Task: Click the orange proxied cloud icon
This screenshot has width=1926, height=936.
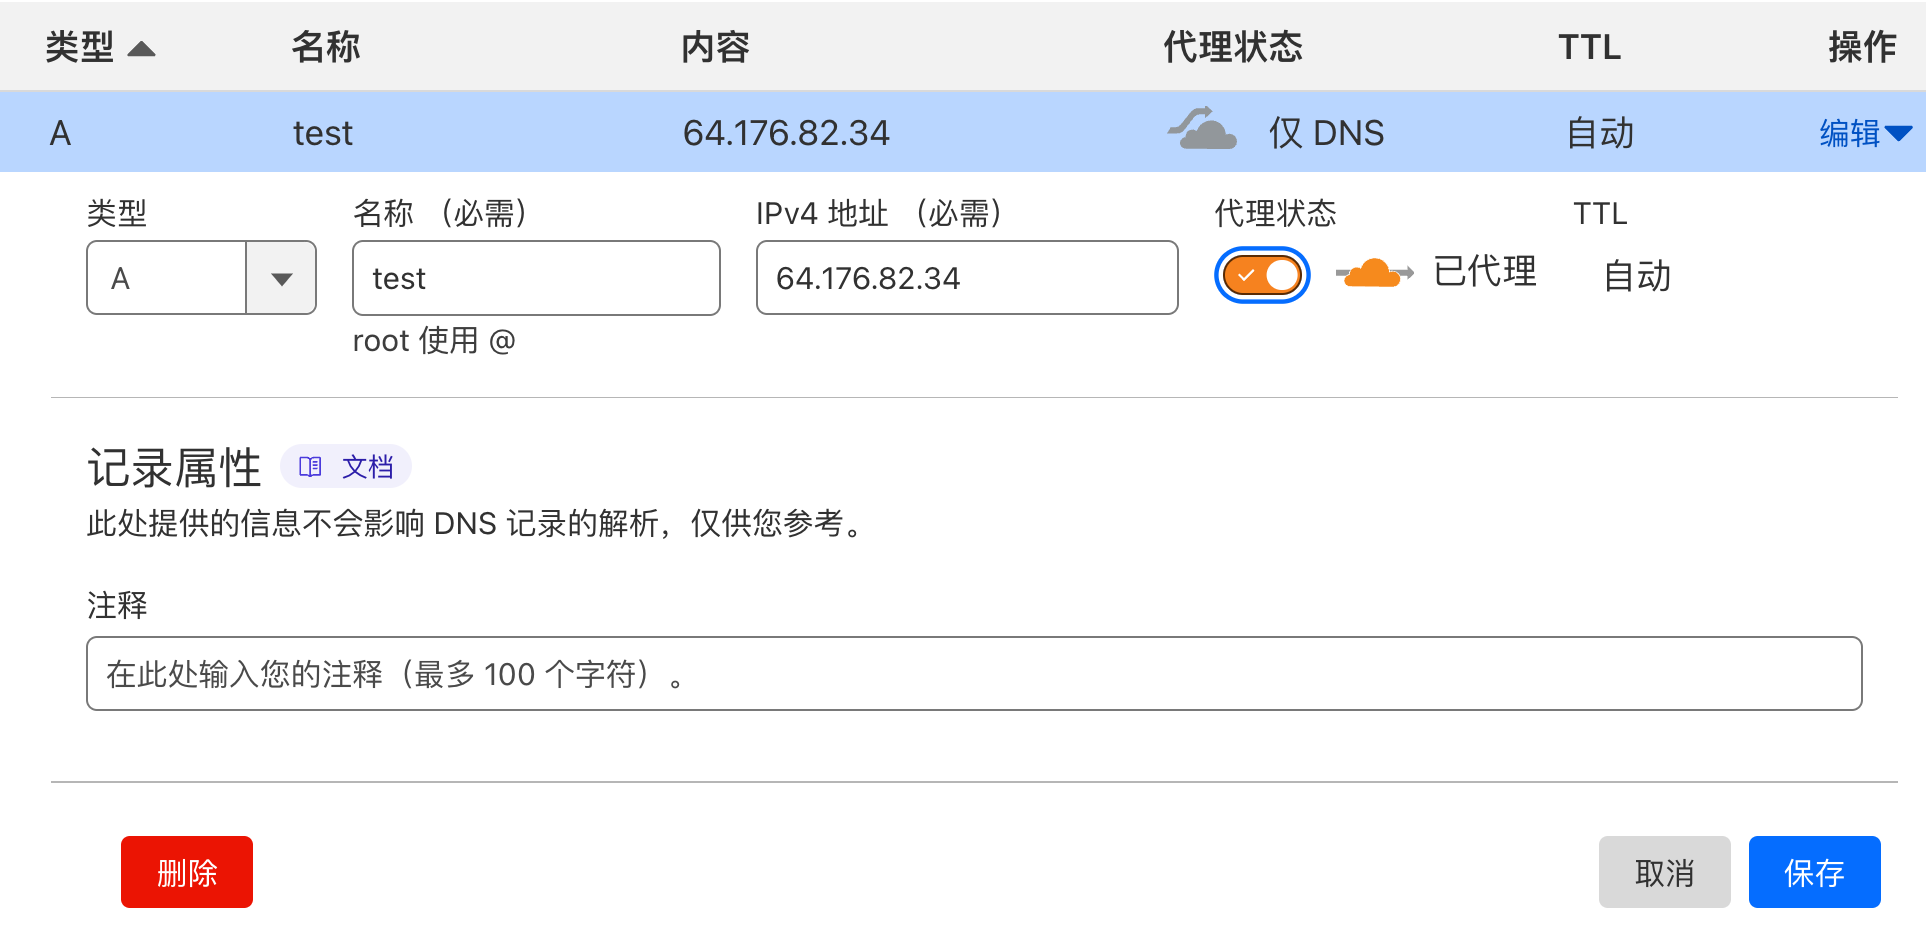Action: tap(1374, 273)
